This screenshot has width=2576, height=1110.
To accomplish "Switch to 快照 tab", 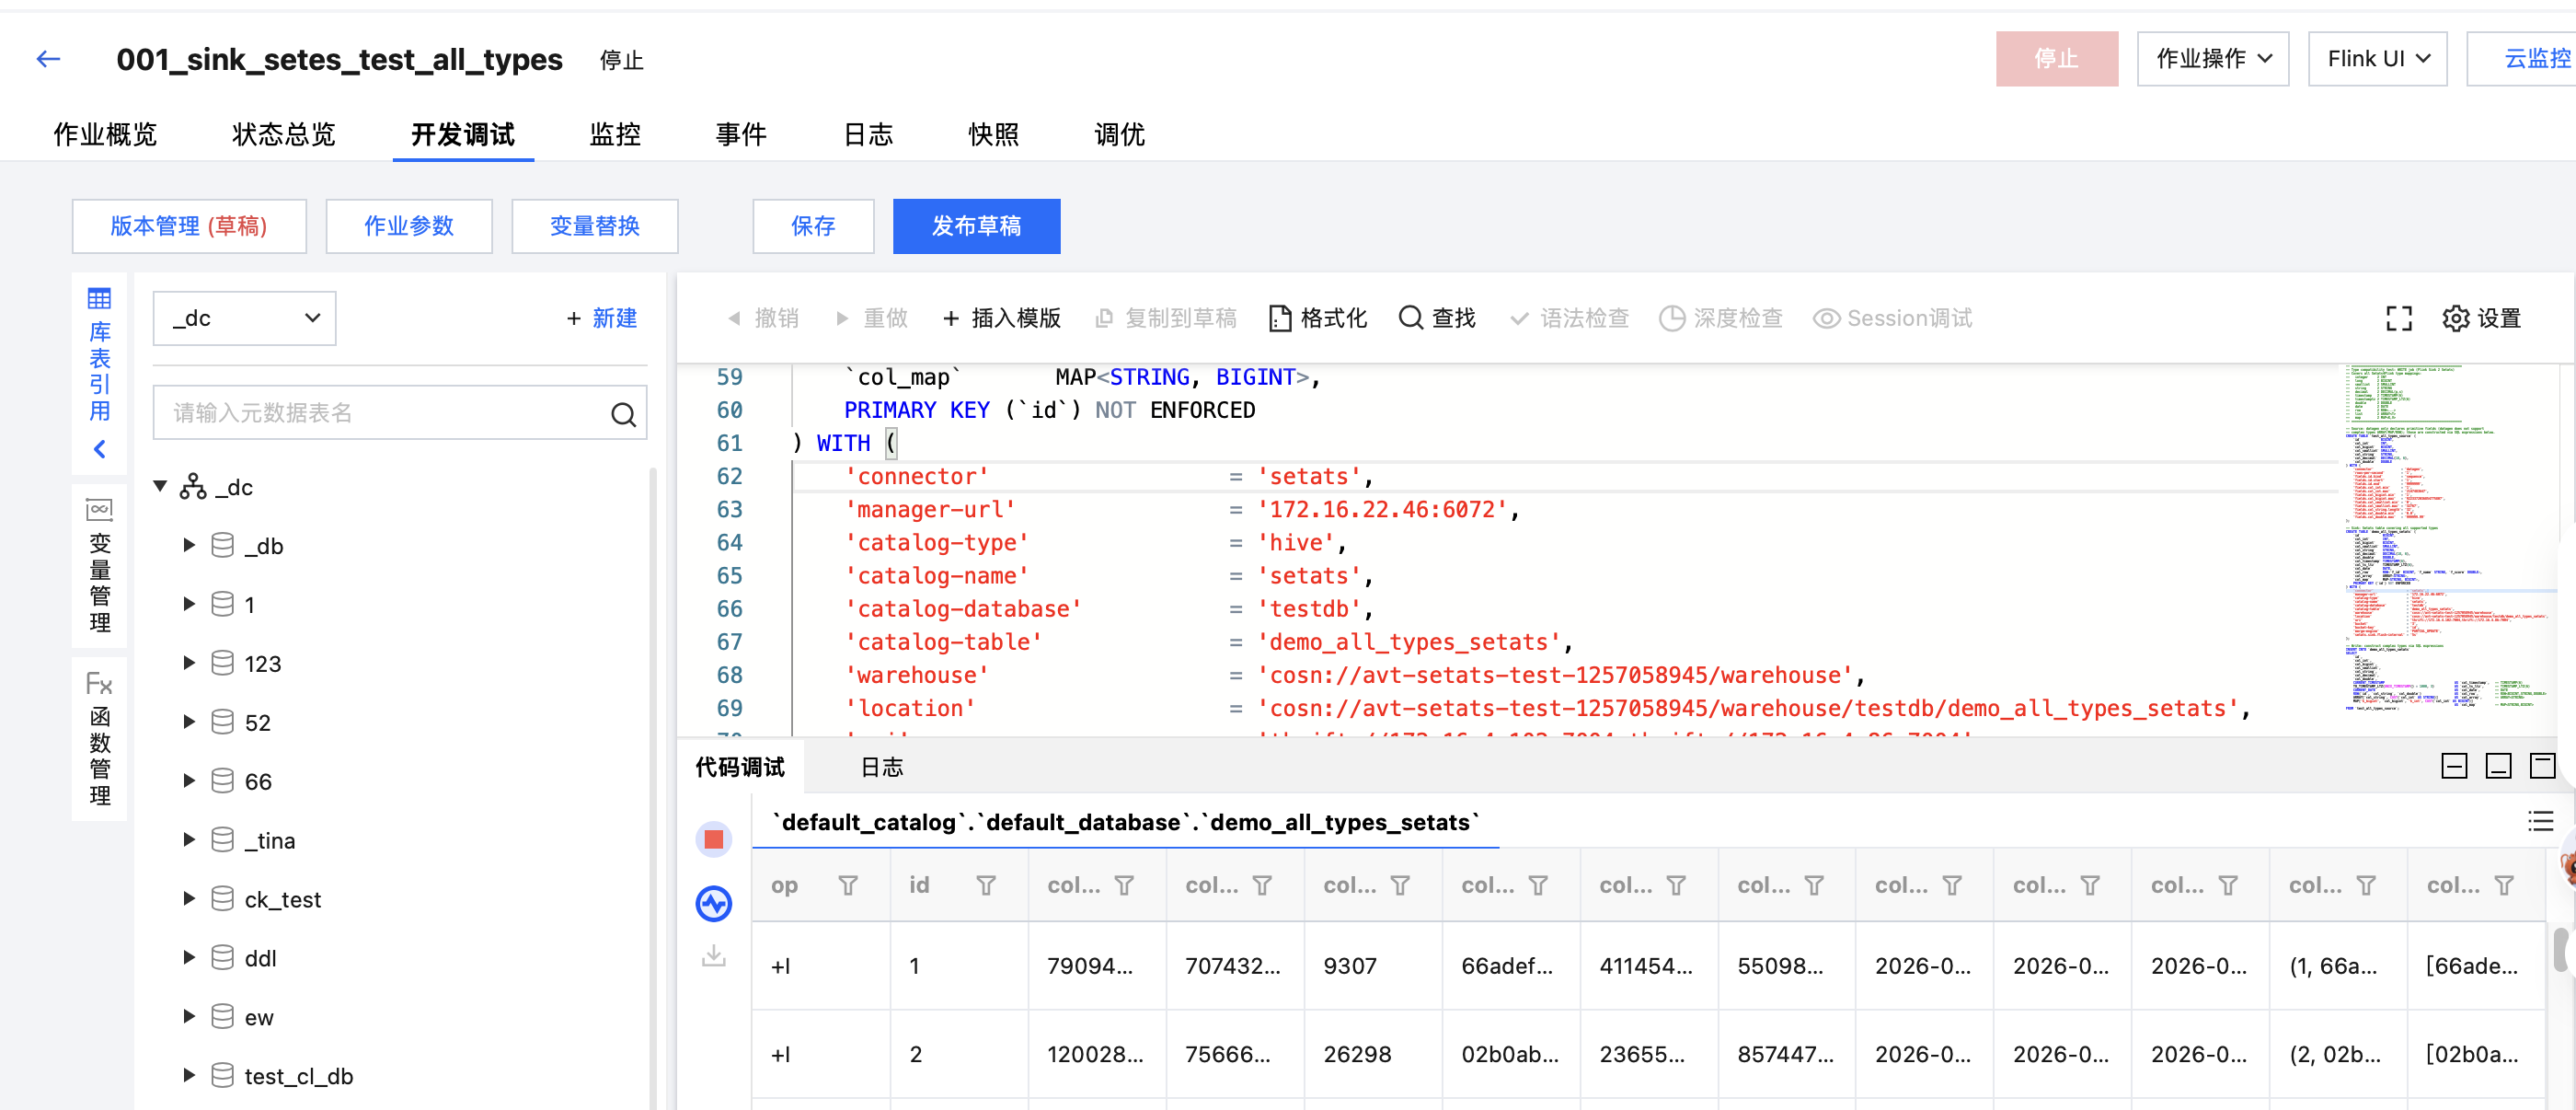I will pos(994,134).
